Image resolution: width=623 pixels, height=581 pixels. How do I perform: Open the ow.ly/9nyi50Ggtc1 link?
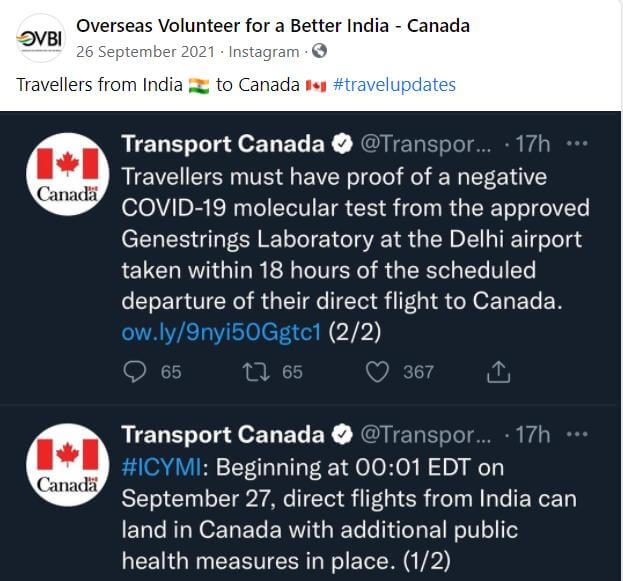tap(221, 332)
